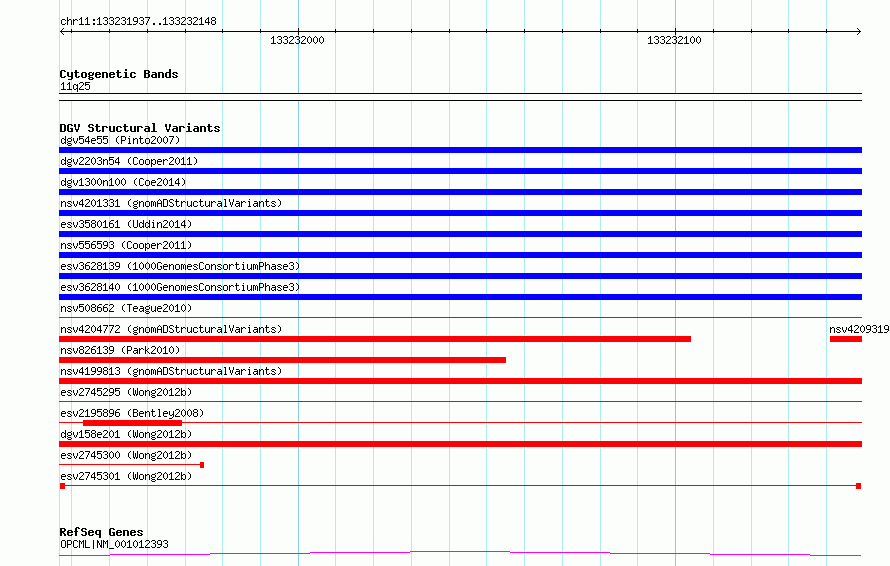The width and height of the screenshot is (890, 566).
Task: Click left arrow of the coordinate ruler
Action: (62, 31)
